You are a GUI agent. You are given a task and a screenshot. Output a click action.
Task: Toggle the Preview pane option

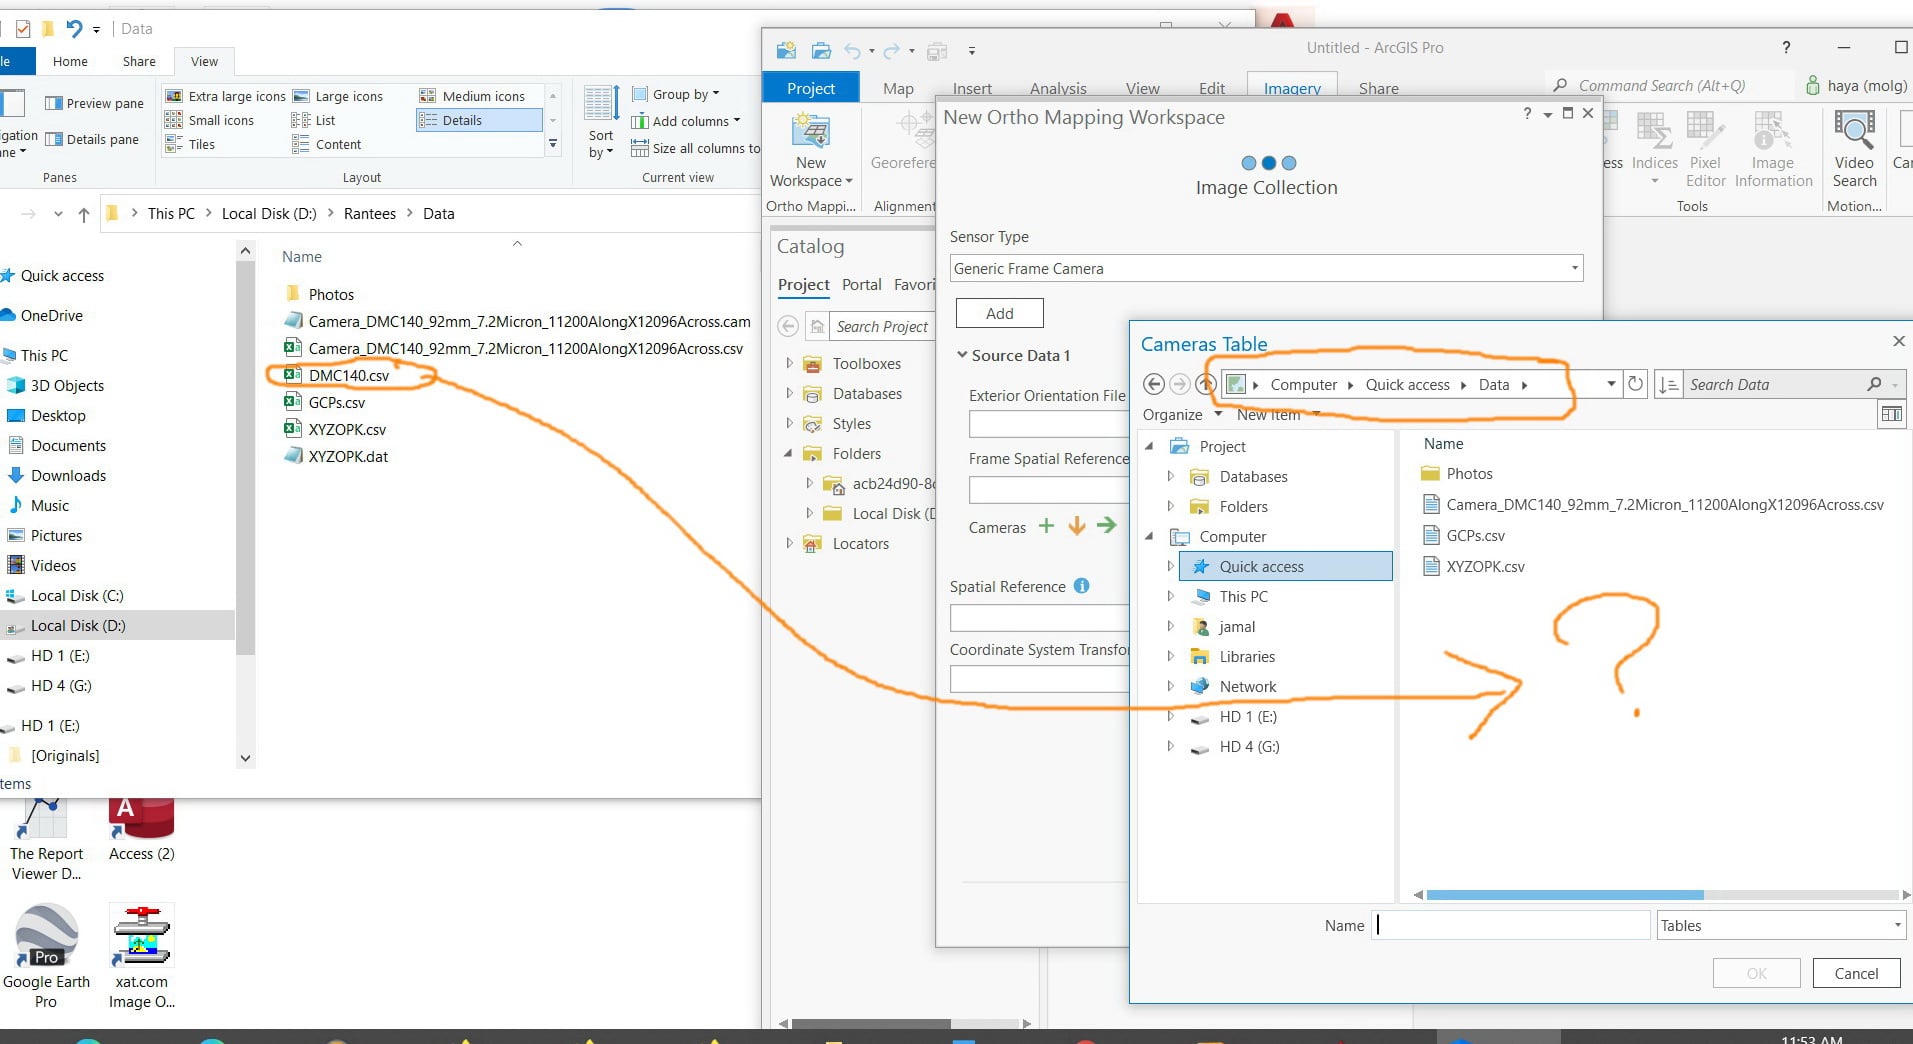[x=94, y=103]
